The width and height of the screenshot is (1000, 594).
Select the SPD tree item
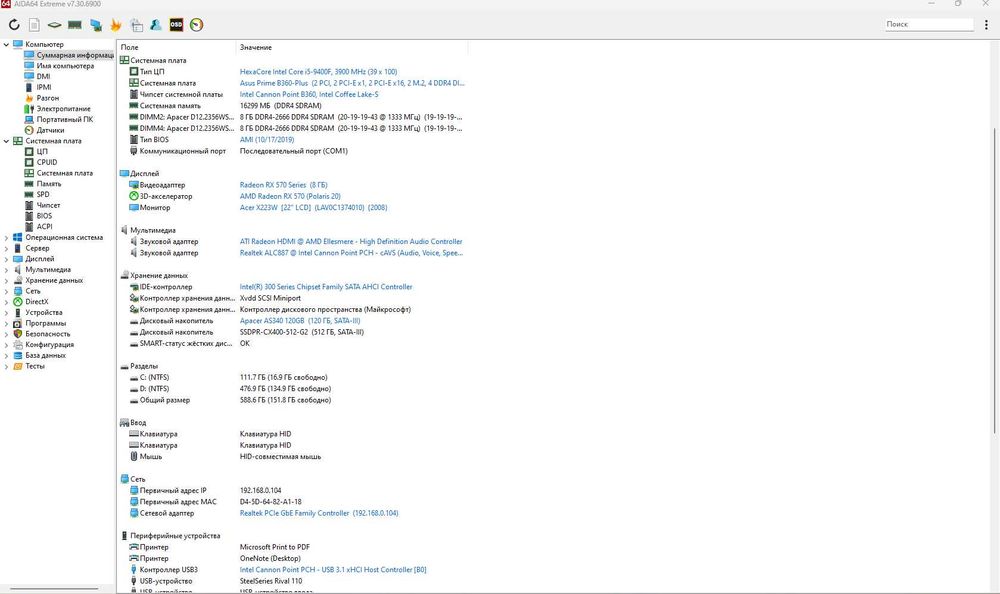tap(37, 195)
